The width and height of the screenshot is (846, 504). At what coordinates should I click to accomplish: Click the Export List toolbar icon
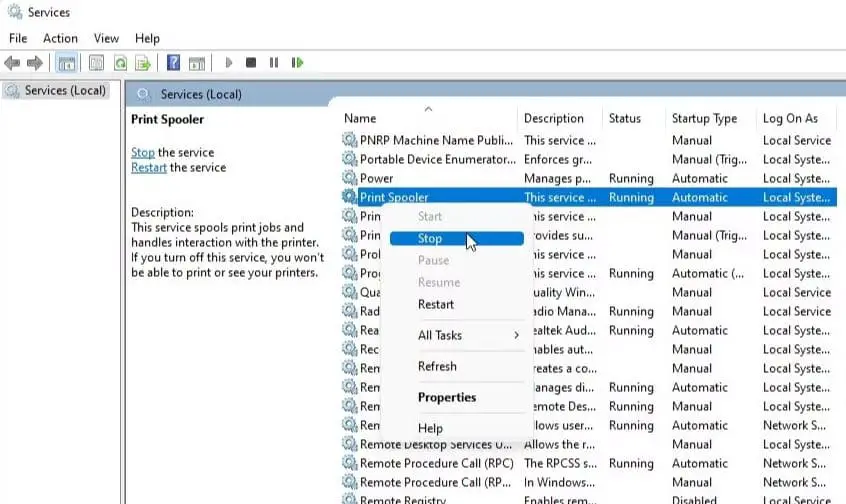(143, 63)
